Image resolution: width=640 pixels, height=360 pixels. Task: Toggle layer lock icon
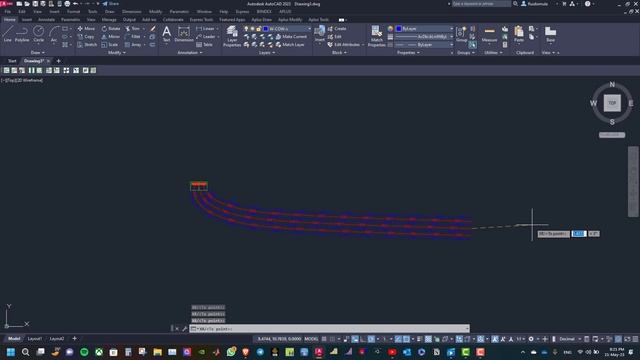(x=259, y=29)
